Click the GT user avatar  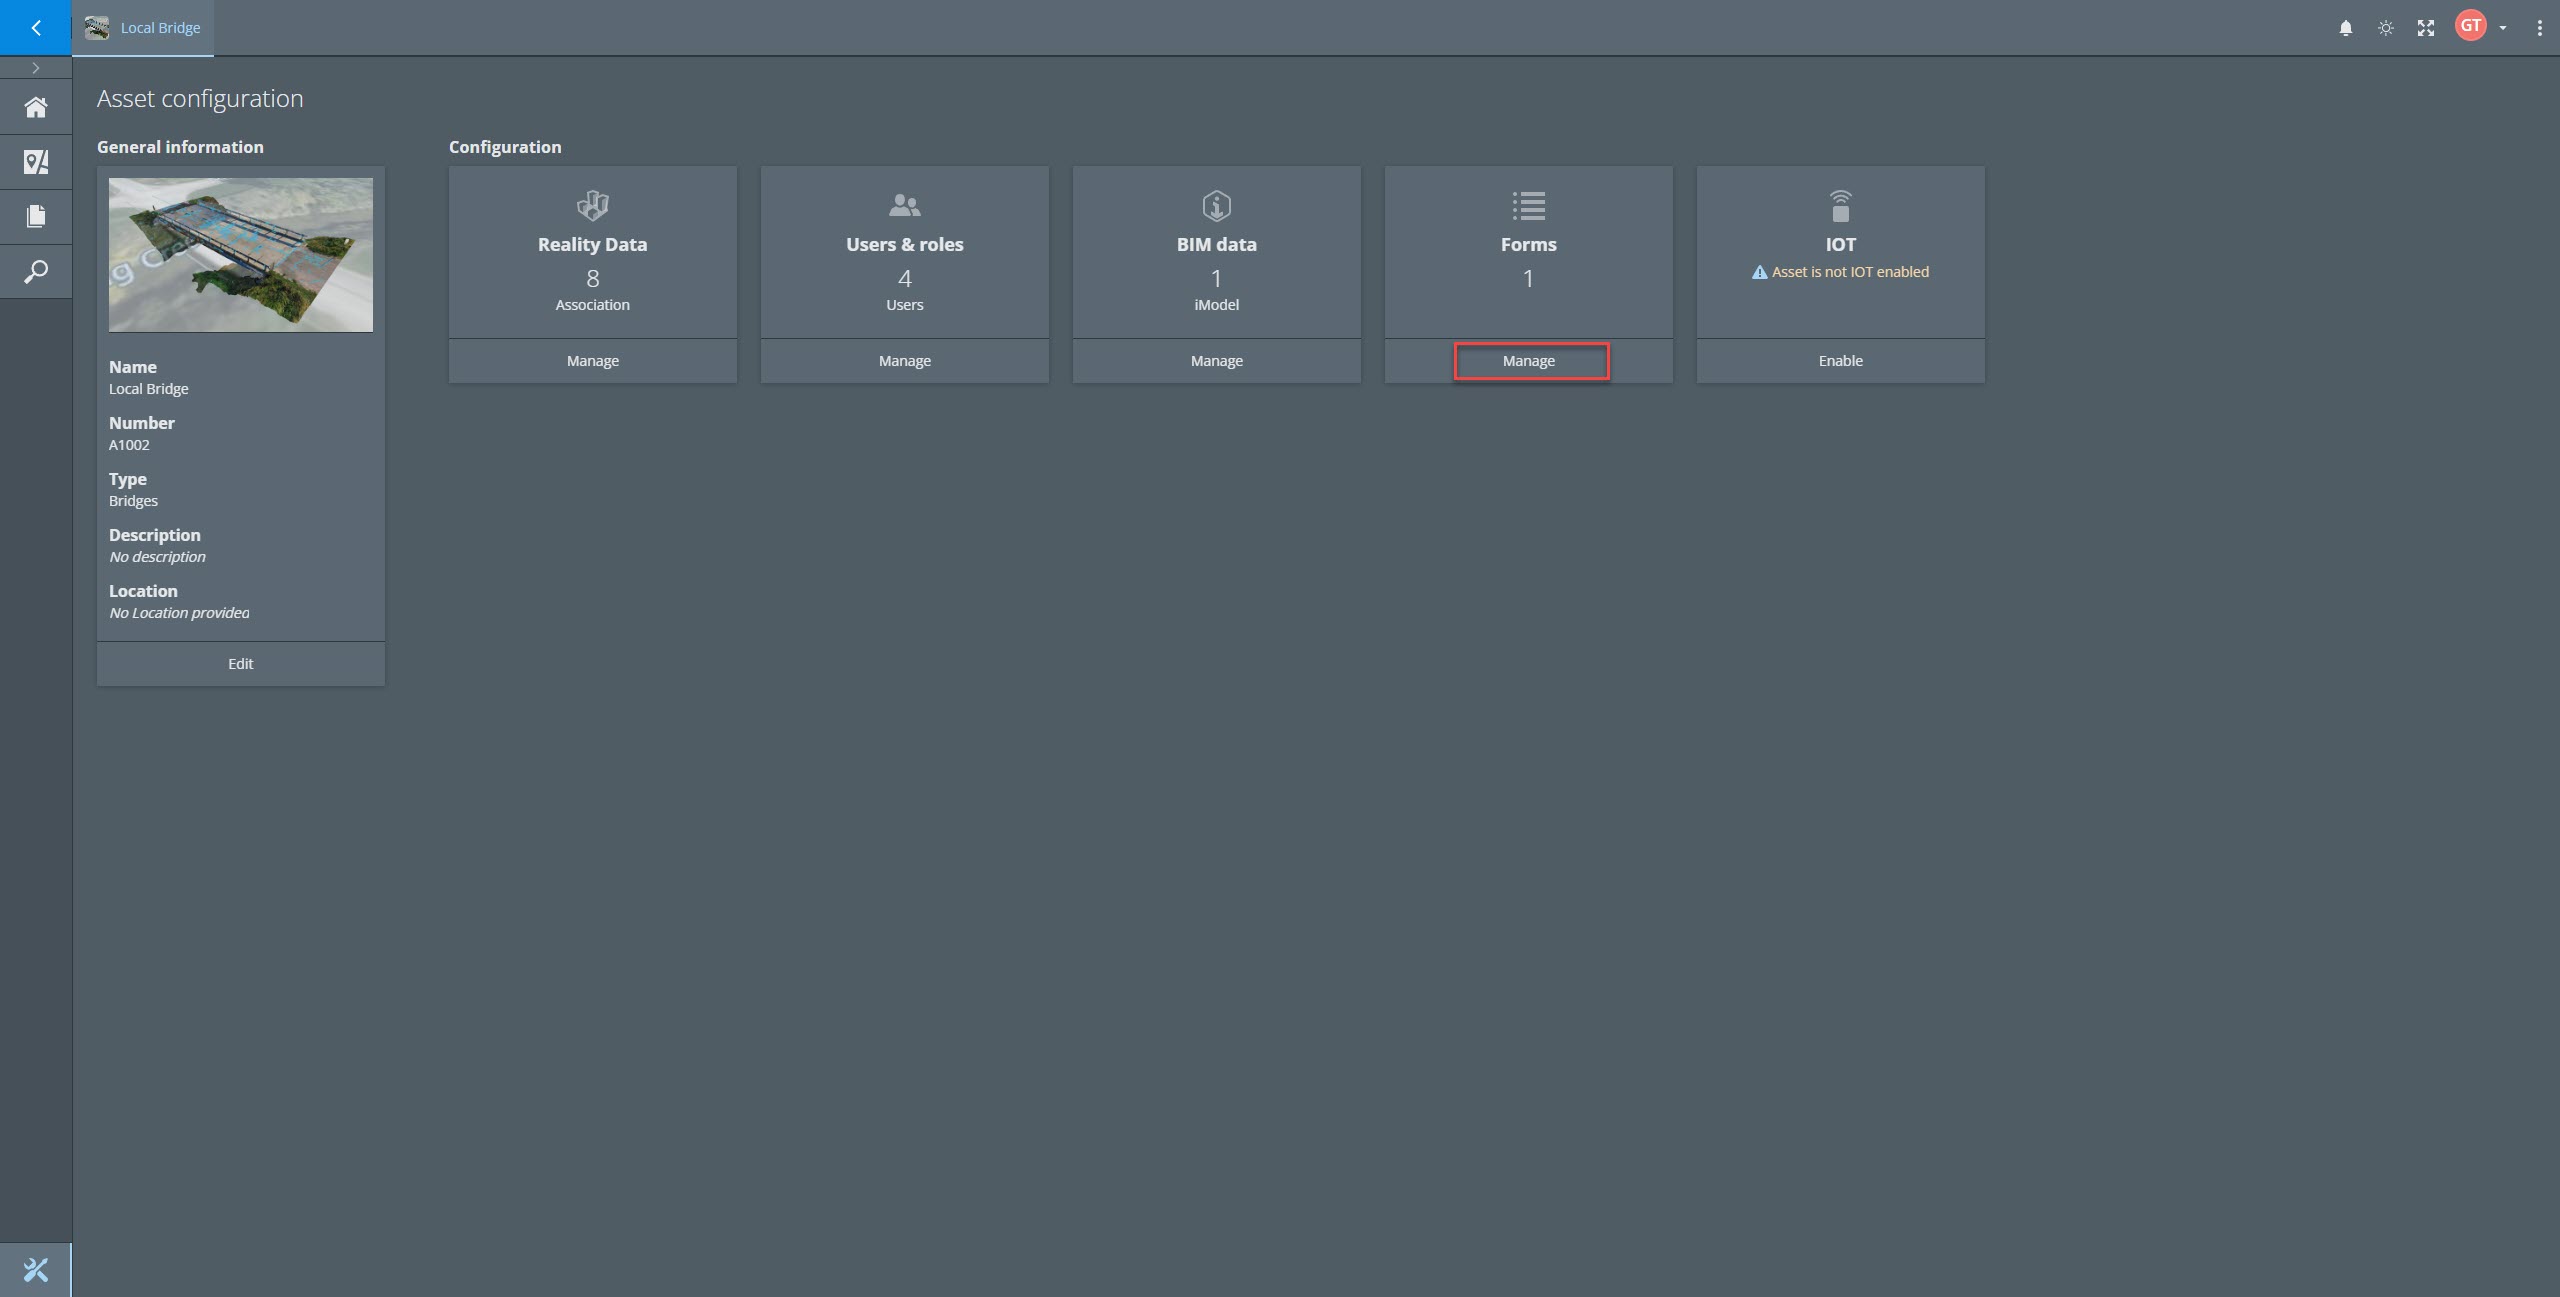click(x=2470, y=26)
